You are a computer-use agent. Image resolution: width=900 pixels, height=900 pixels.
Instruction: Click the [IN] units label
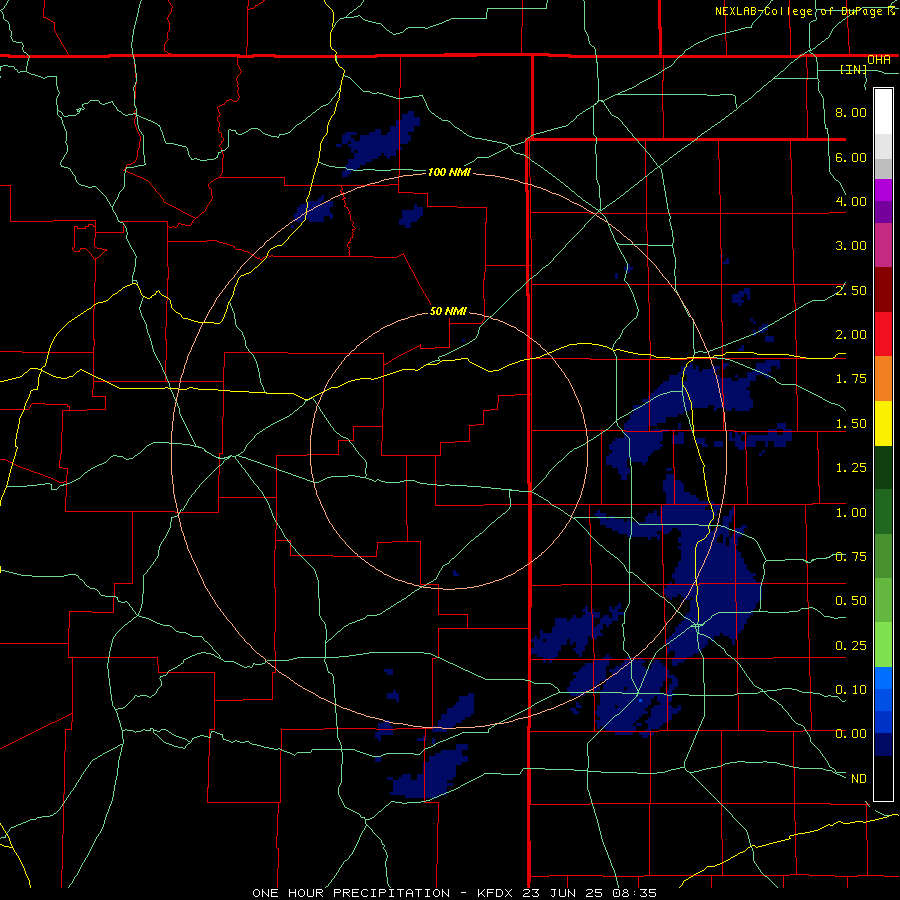[854, 69]
